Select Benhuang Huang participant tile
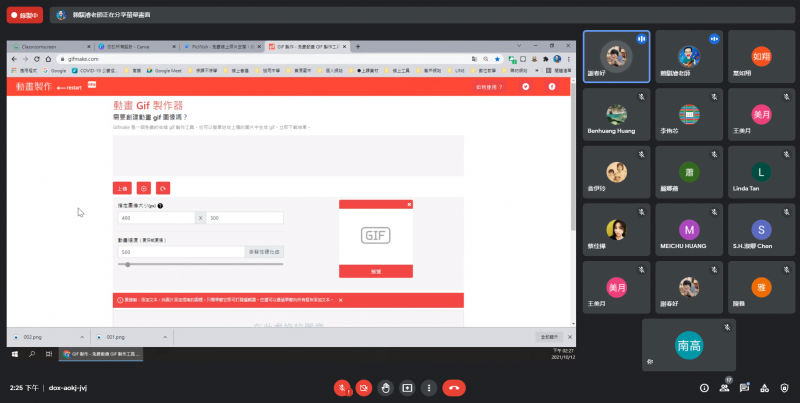Viewport: 800px width, 403px height. 616,115
